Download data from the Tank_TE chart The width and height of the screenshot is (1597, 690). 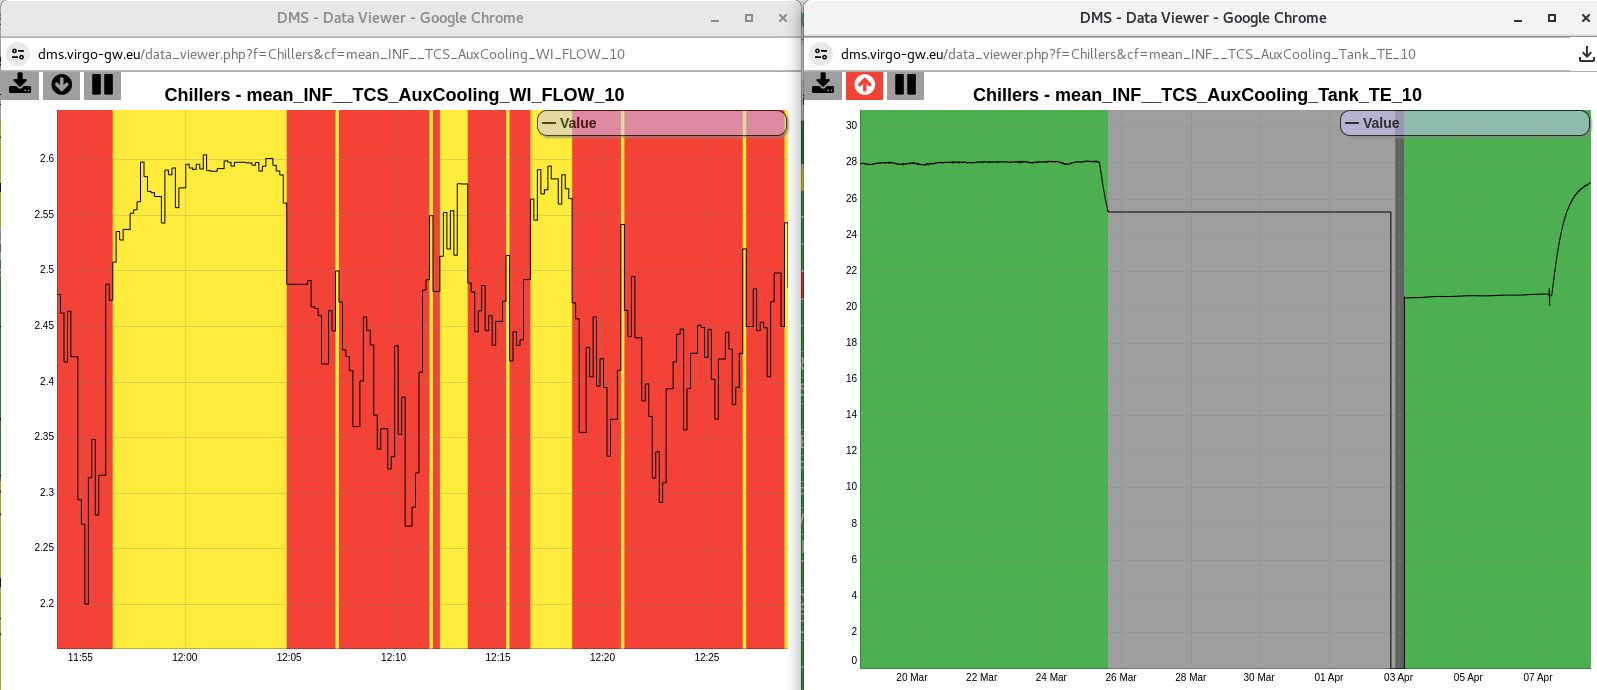point(823,85)
